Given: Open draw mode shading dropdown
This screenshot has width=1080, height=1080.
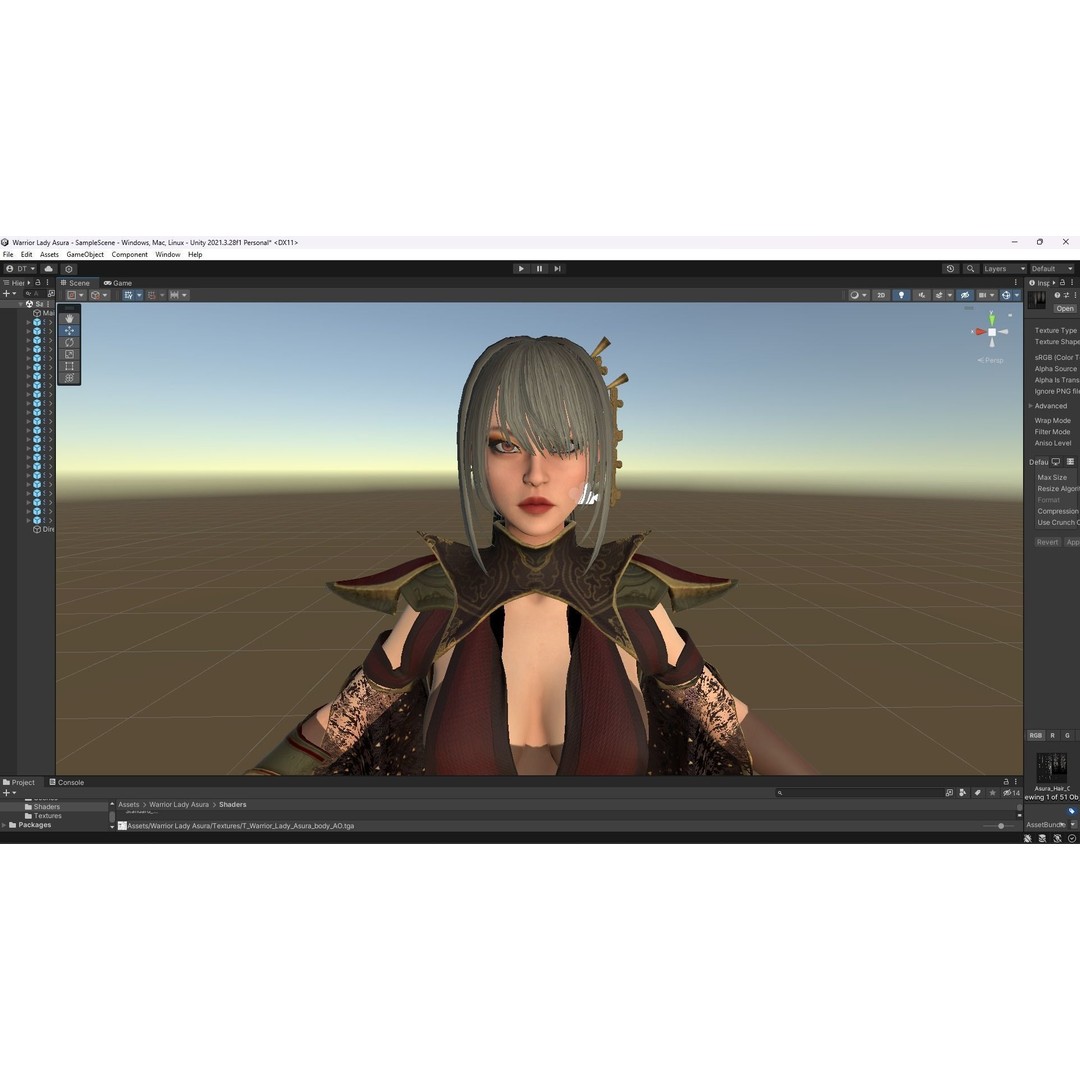Looking at the screenshot, I should click(858, 295).
